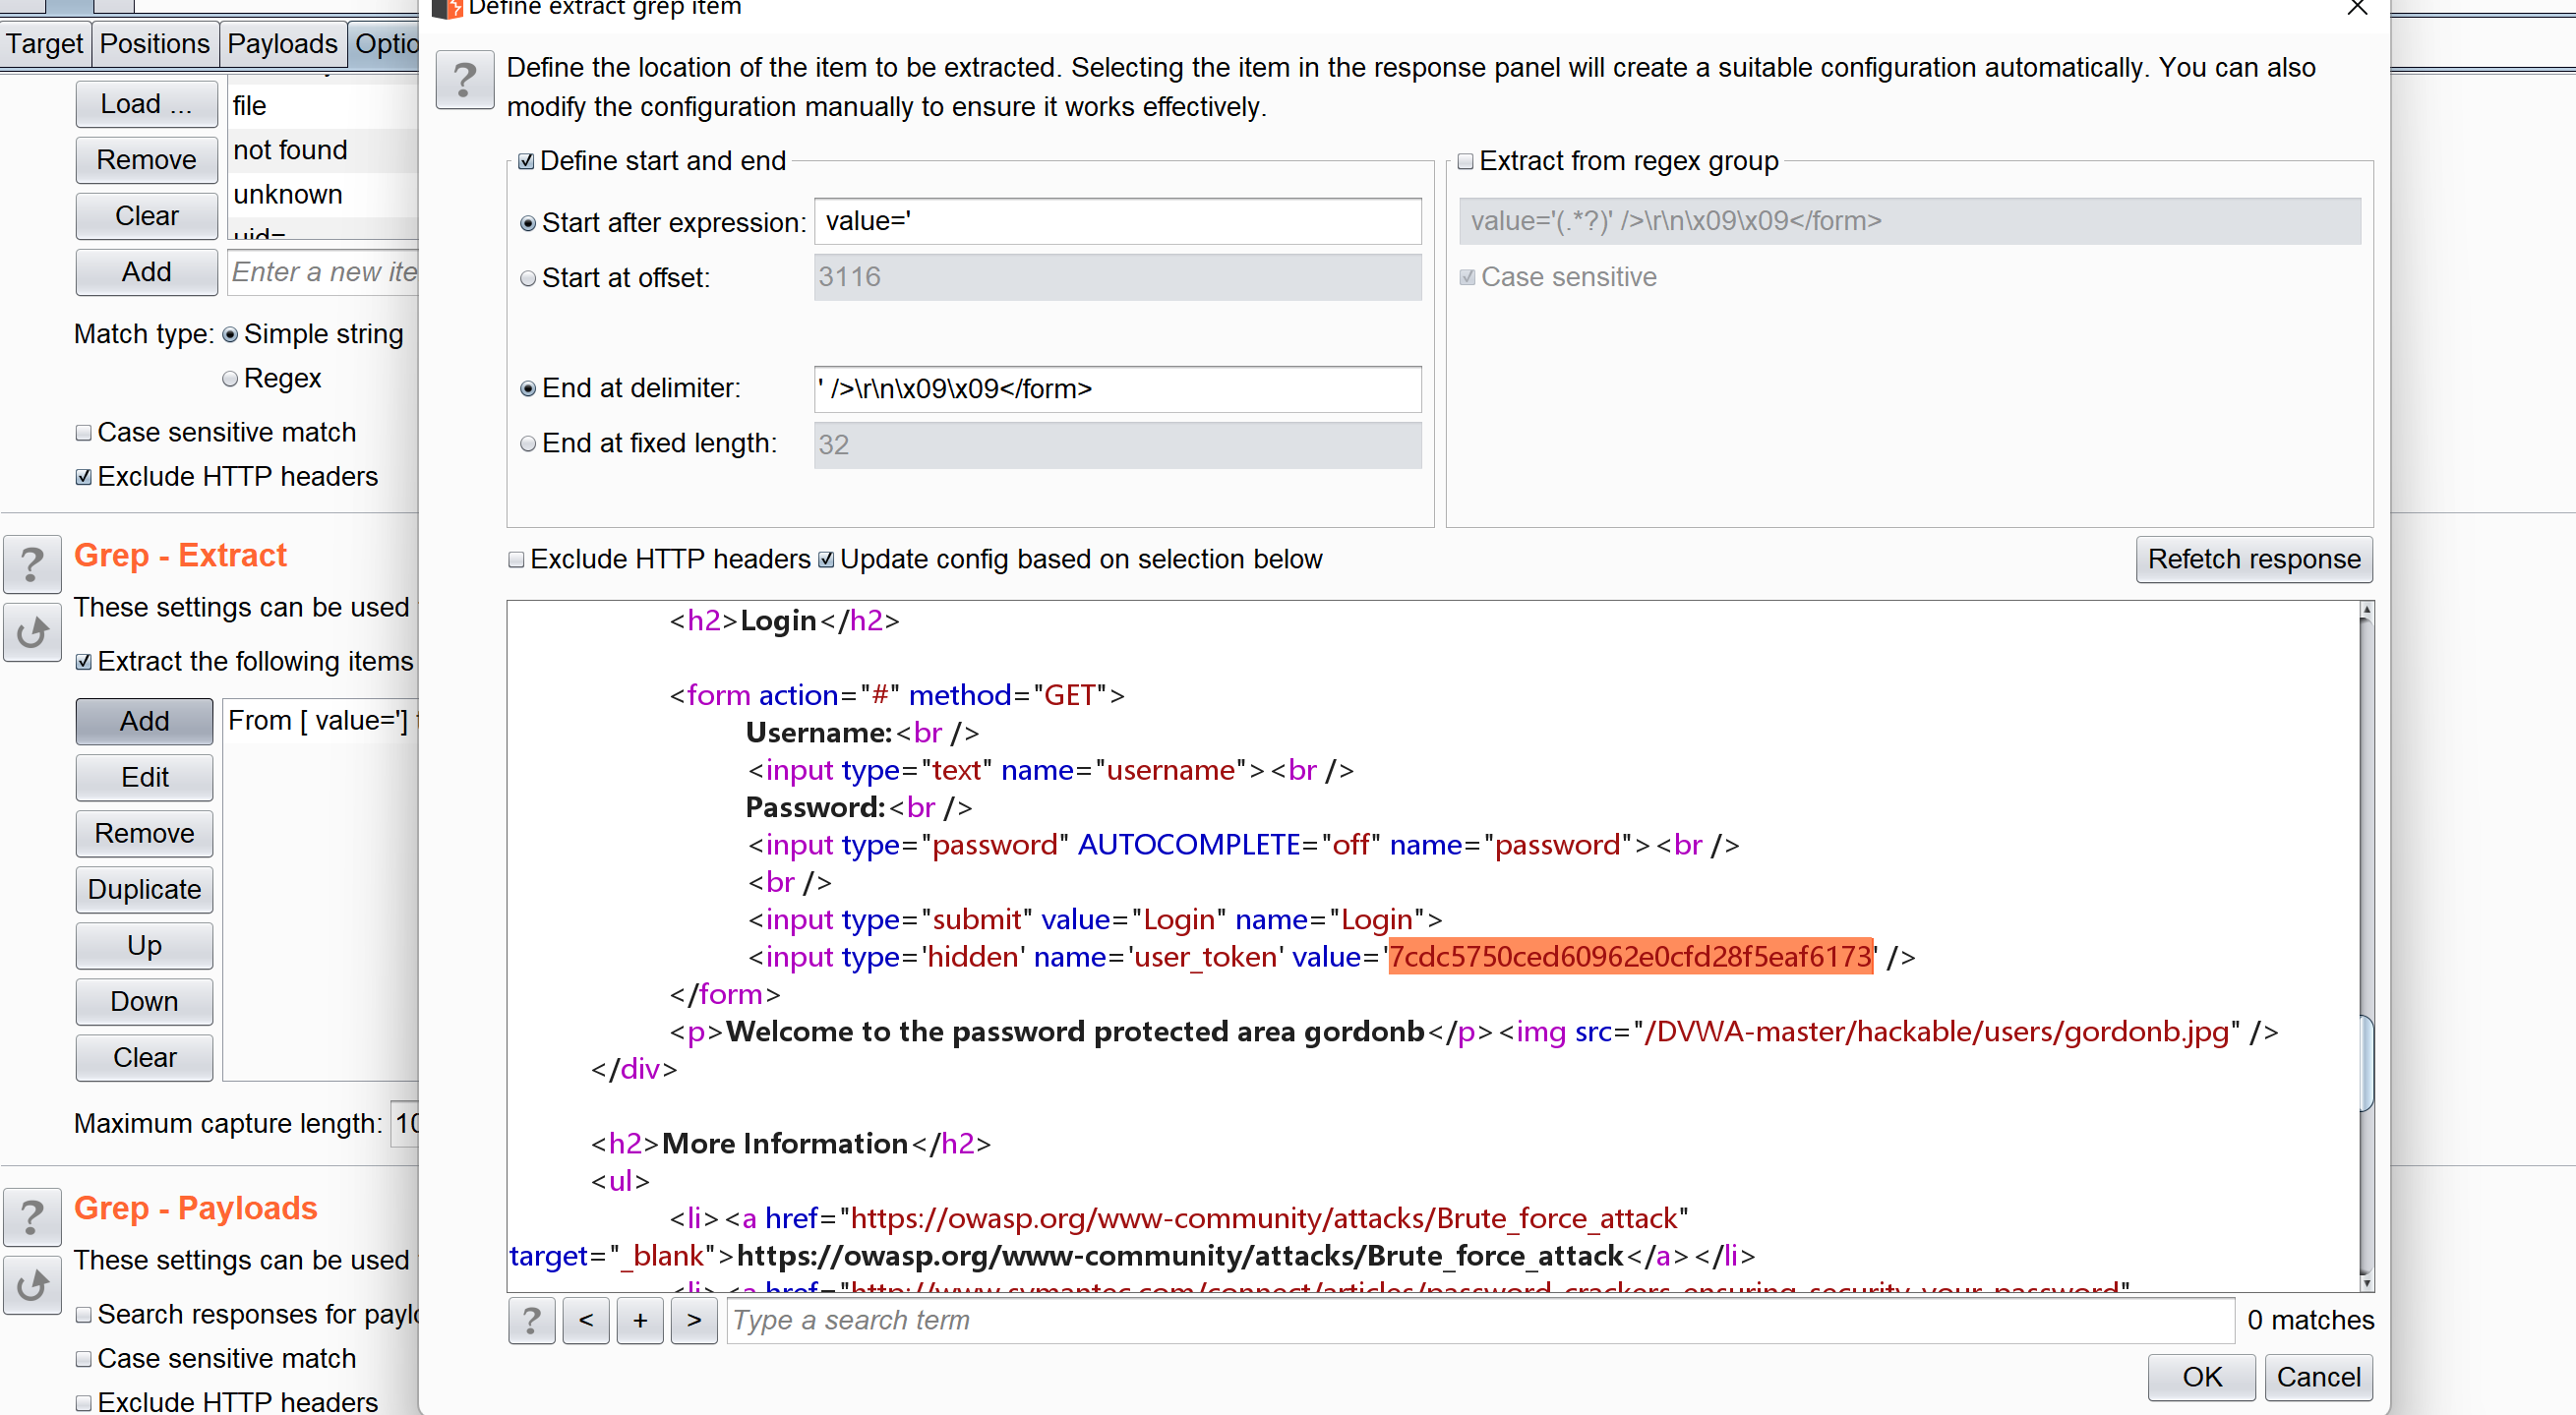
Task: Switch to Target tab
Action: (x=45, y=44)
